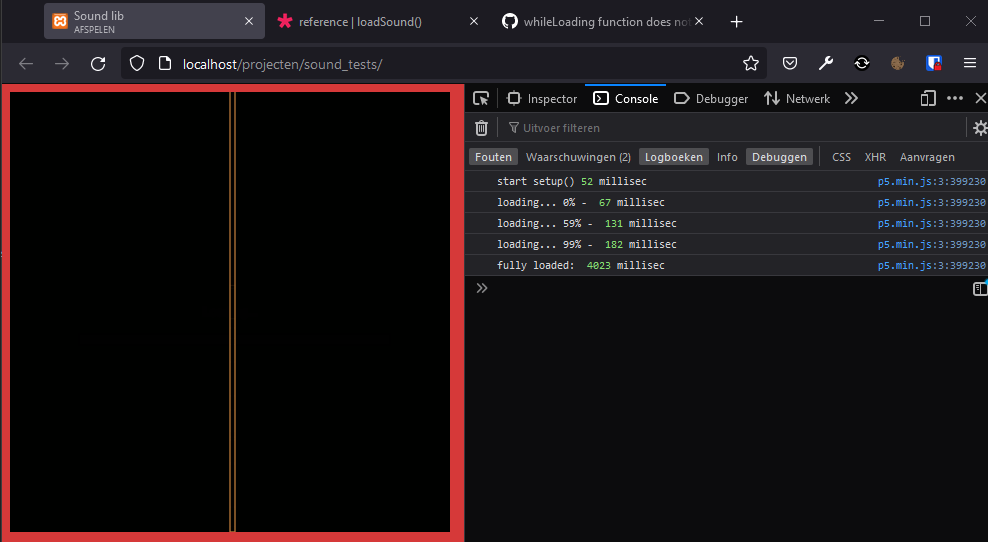Switch to reference loadSound() tab

[x=379, y=21]
